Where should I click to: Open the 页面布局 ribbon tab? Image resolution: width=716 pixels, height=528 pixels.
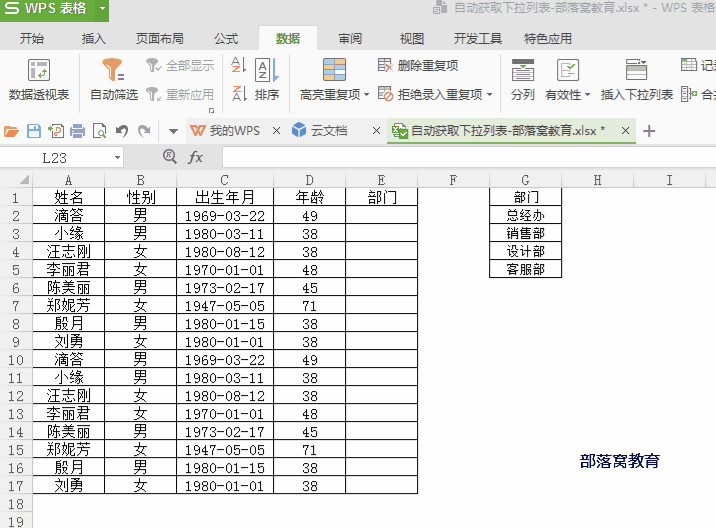click(x=159, y=39)
